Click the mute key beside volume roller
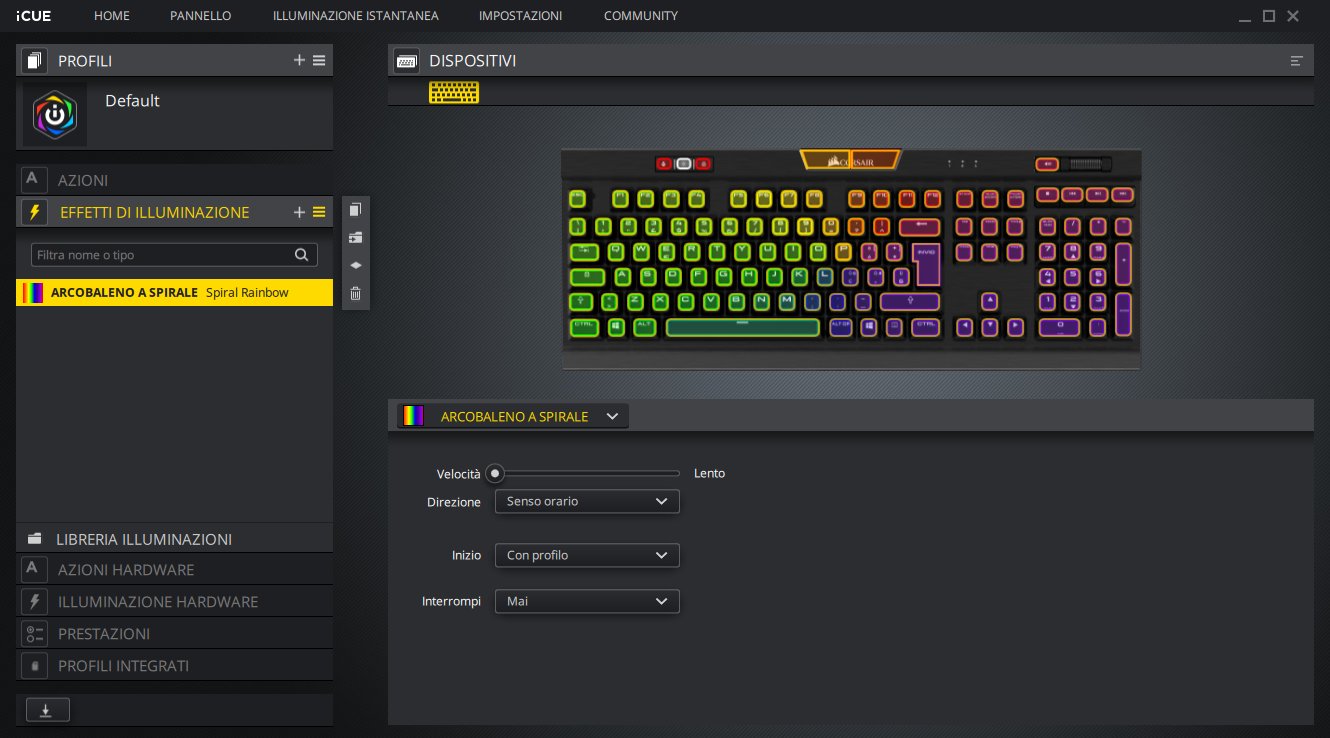Viewport: 1330px width, 738px height. [x=1047, y=164]
